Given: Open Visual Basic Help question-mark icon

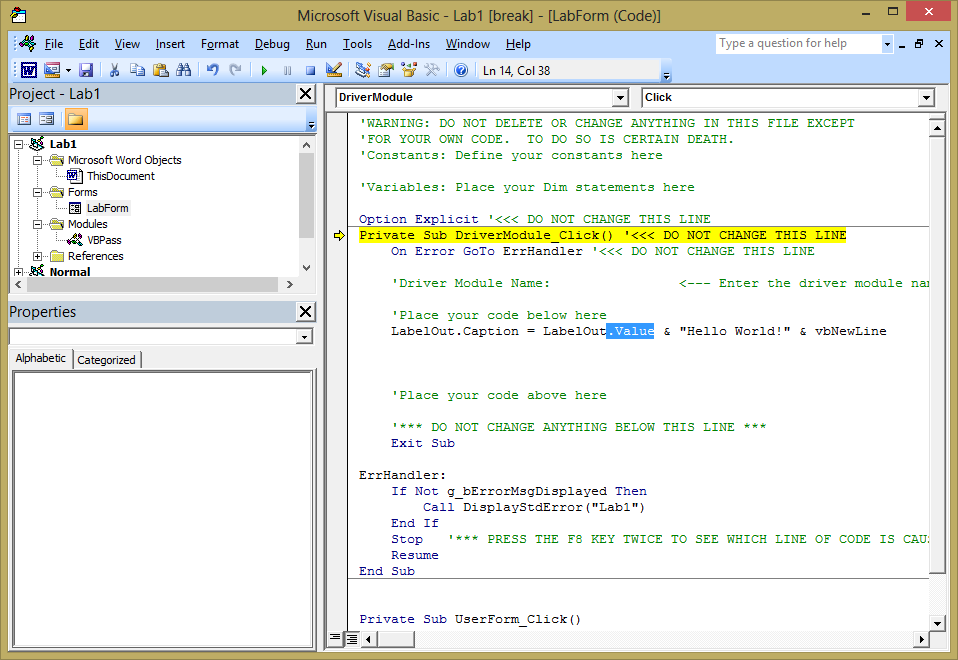Looking at the screenshot, I should pos(461,70).
